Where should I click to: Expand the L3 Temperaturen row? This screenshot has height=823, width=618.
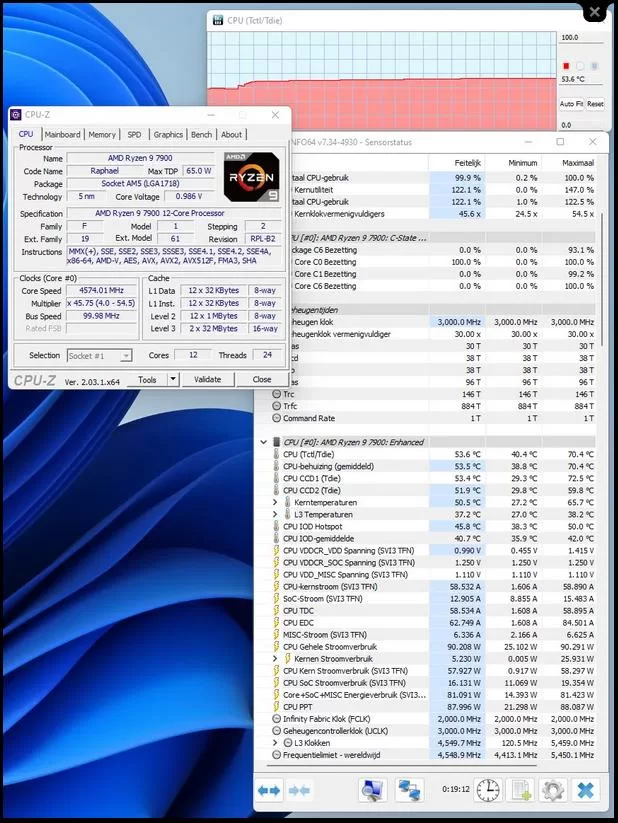[x=275, y=514]
